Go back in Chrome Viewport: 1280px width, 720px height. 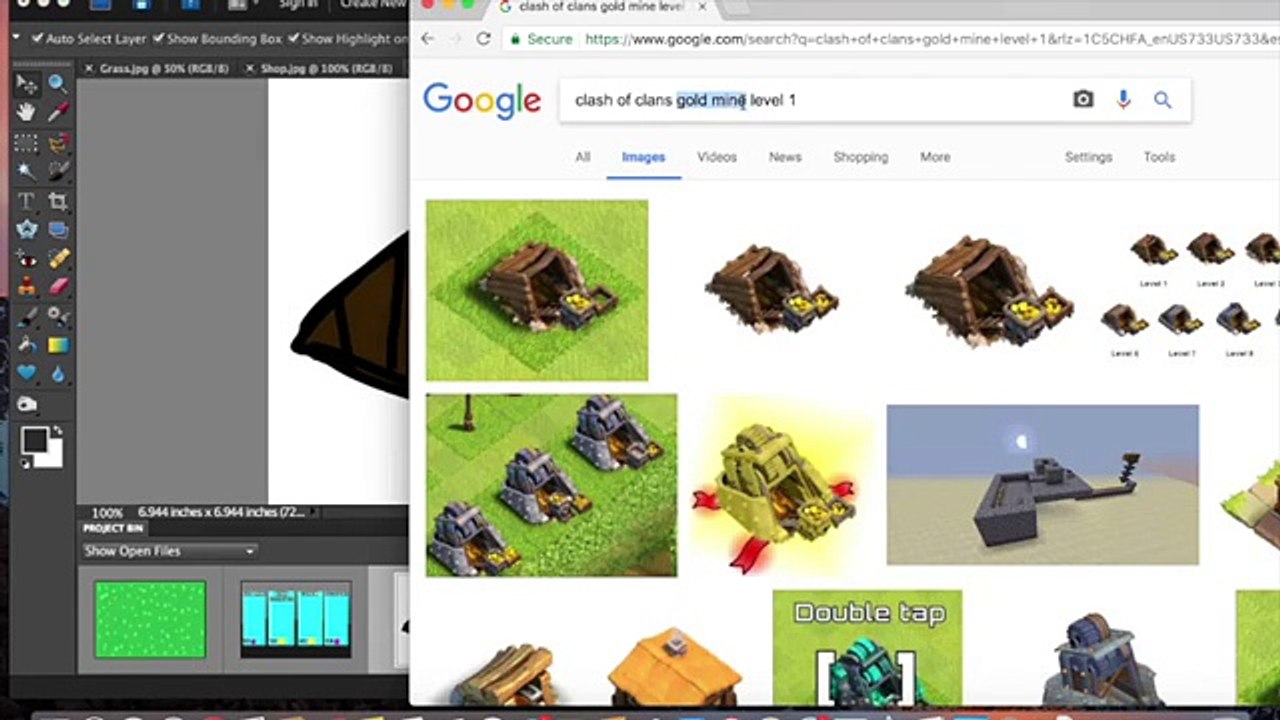click(x=428, y=39)
